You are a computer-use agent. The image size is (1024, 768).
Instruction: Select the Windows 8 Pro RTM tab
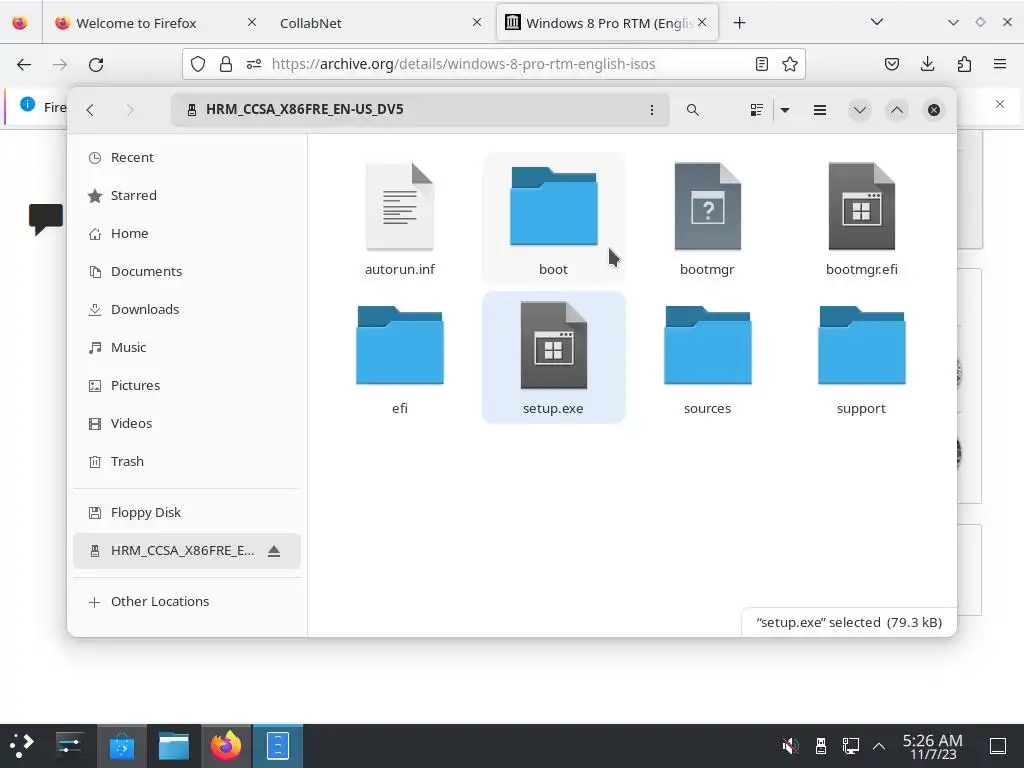click(x=607, y=23)
